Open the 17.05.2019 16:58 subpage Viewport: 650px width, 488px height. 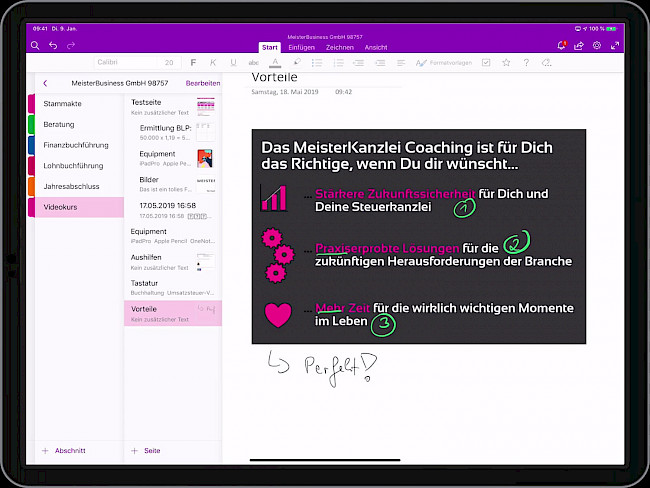[173, 210]
